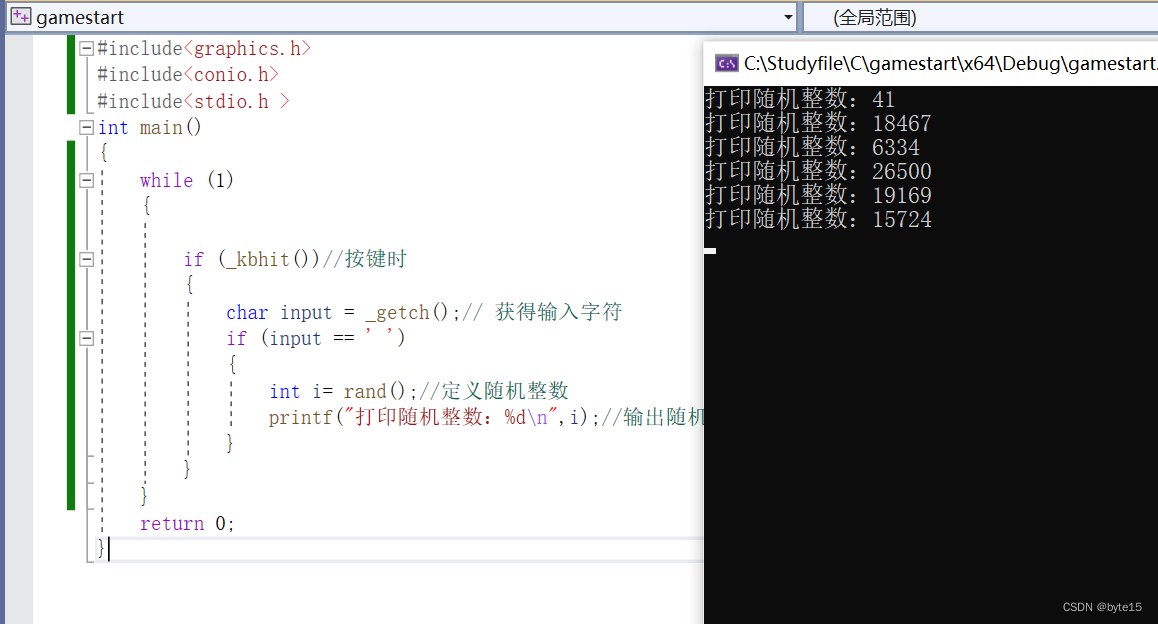Click the #include<conio.h> line
The image size is (1158, 624).
188,75
